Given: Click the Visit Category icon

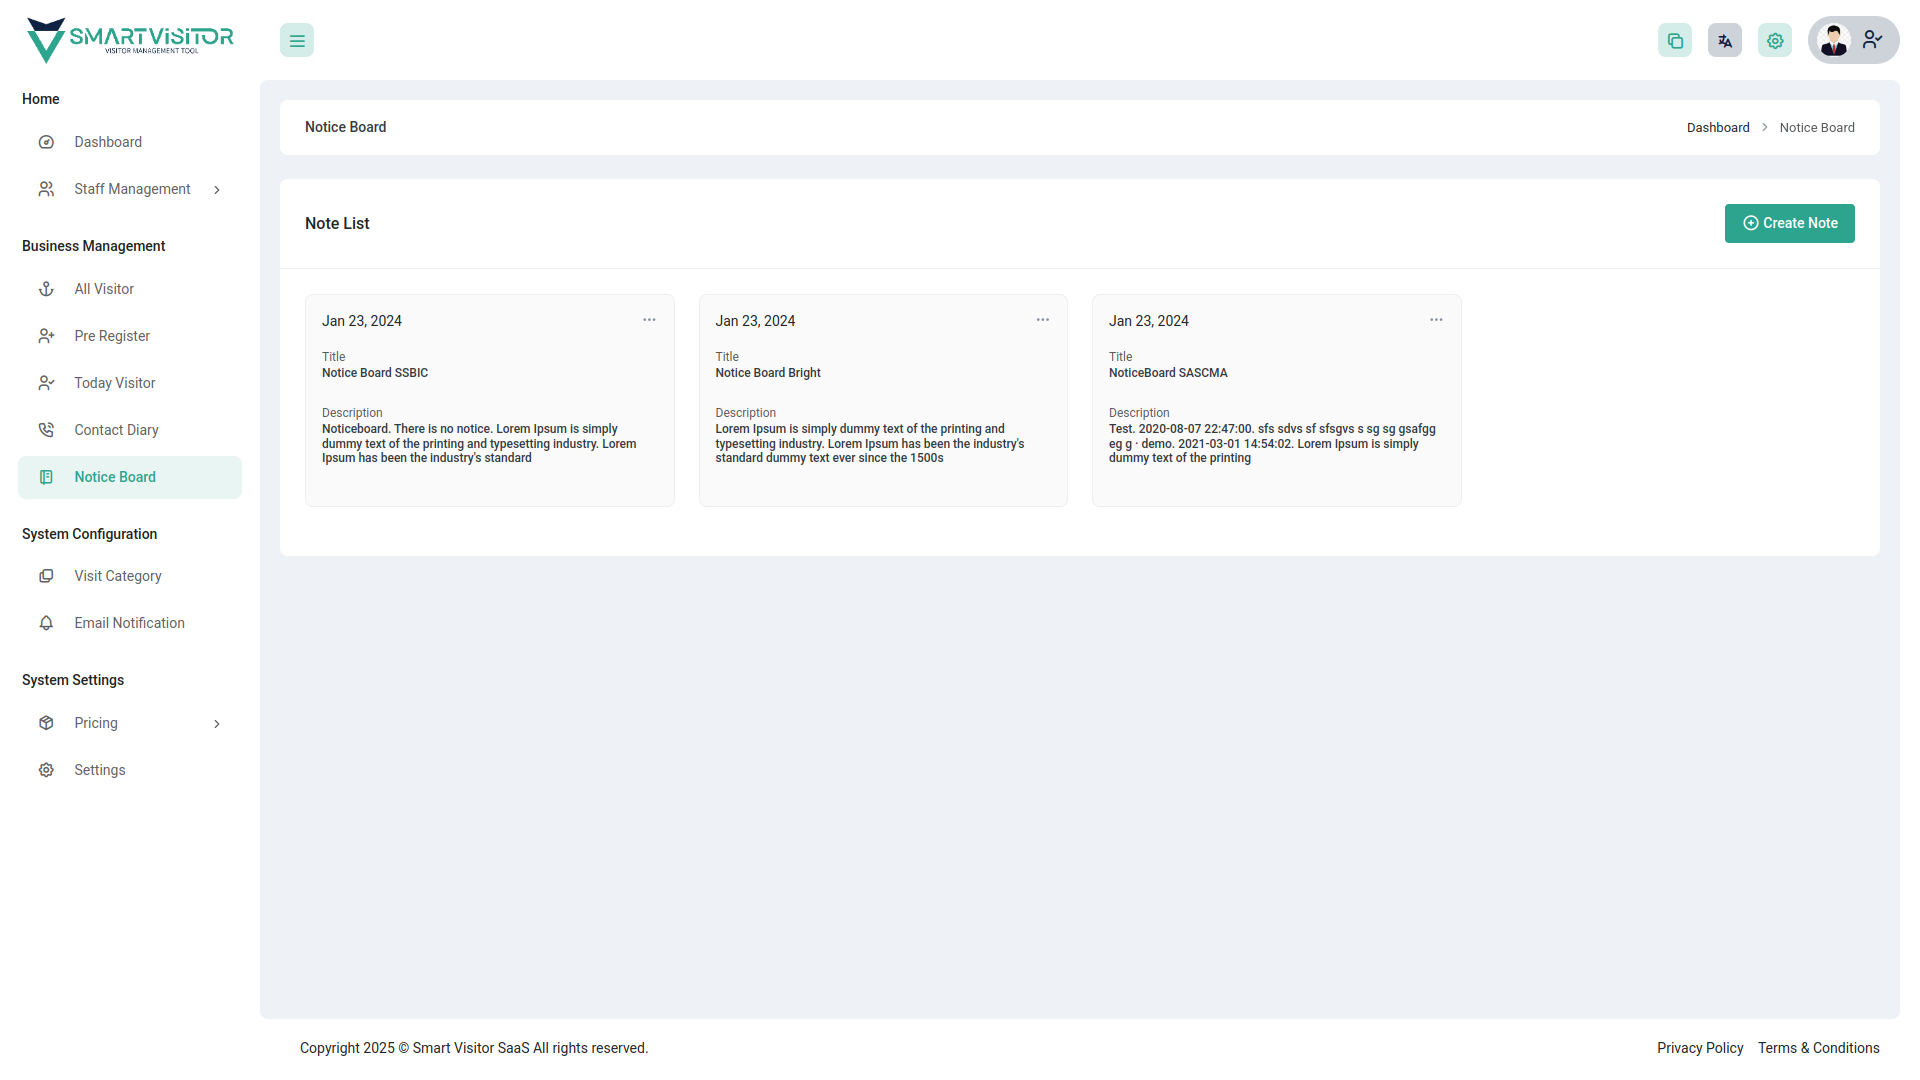Looking at the screenshot, I should tap(46, 575).
